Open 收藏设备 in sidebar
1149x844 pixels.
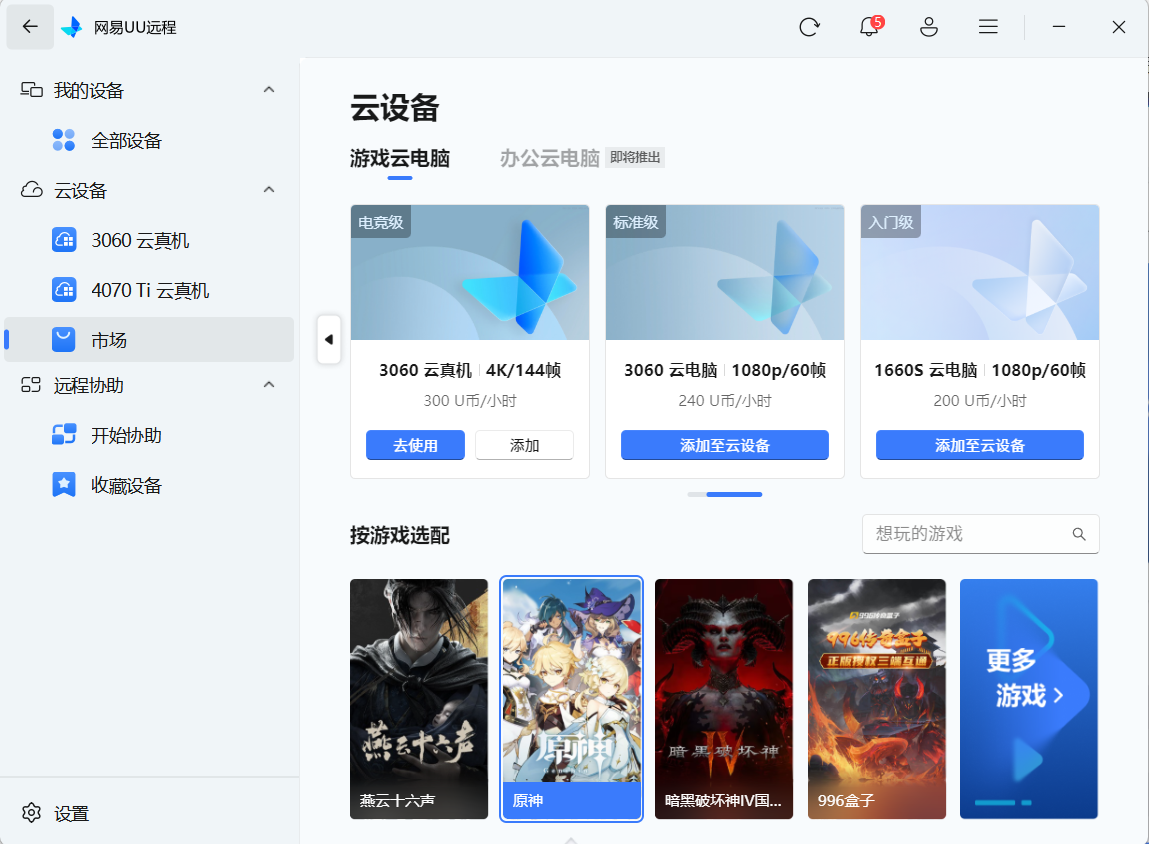coord(149,484)
